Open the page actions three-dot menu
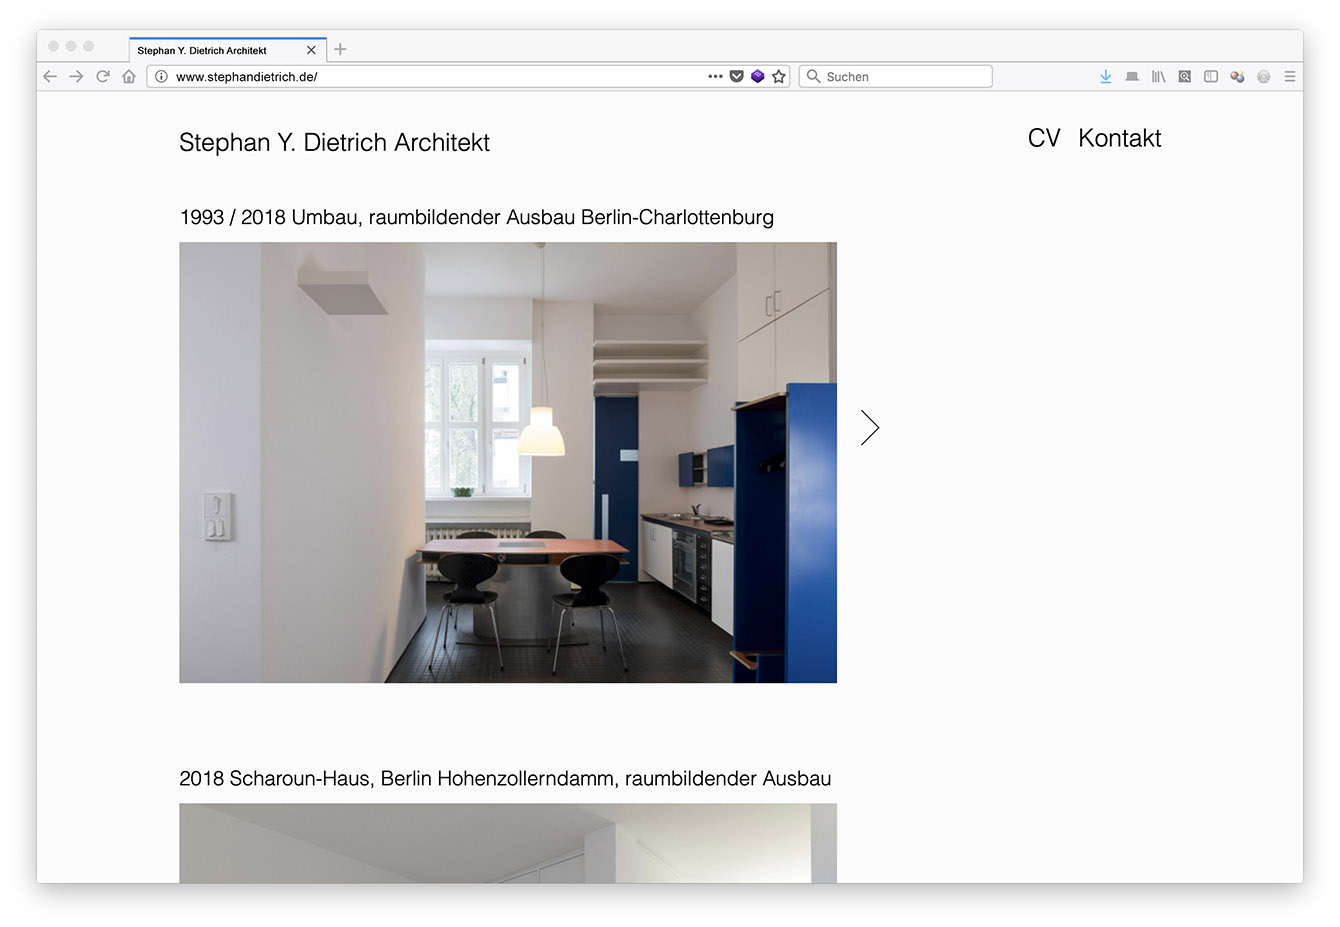The image size is (1340, 927). (x=715, y=76)
